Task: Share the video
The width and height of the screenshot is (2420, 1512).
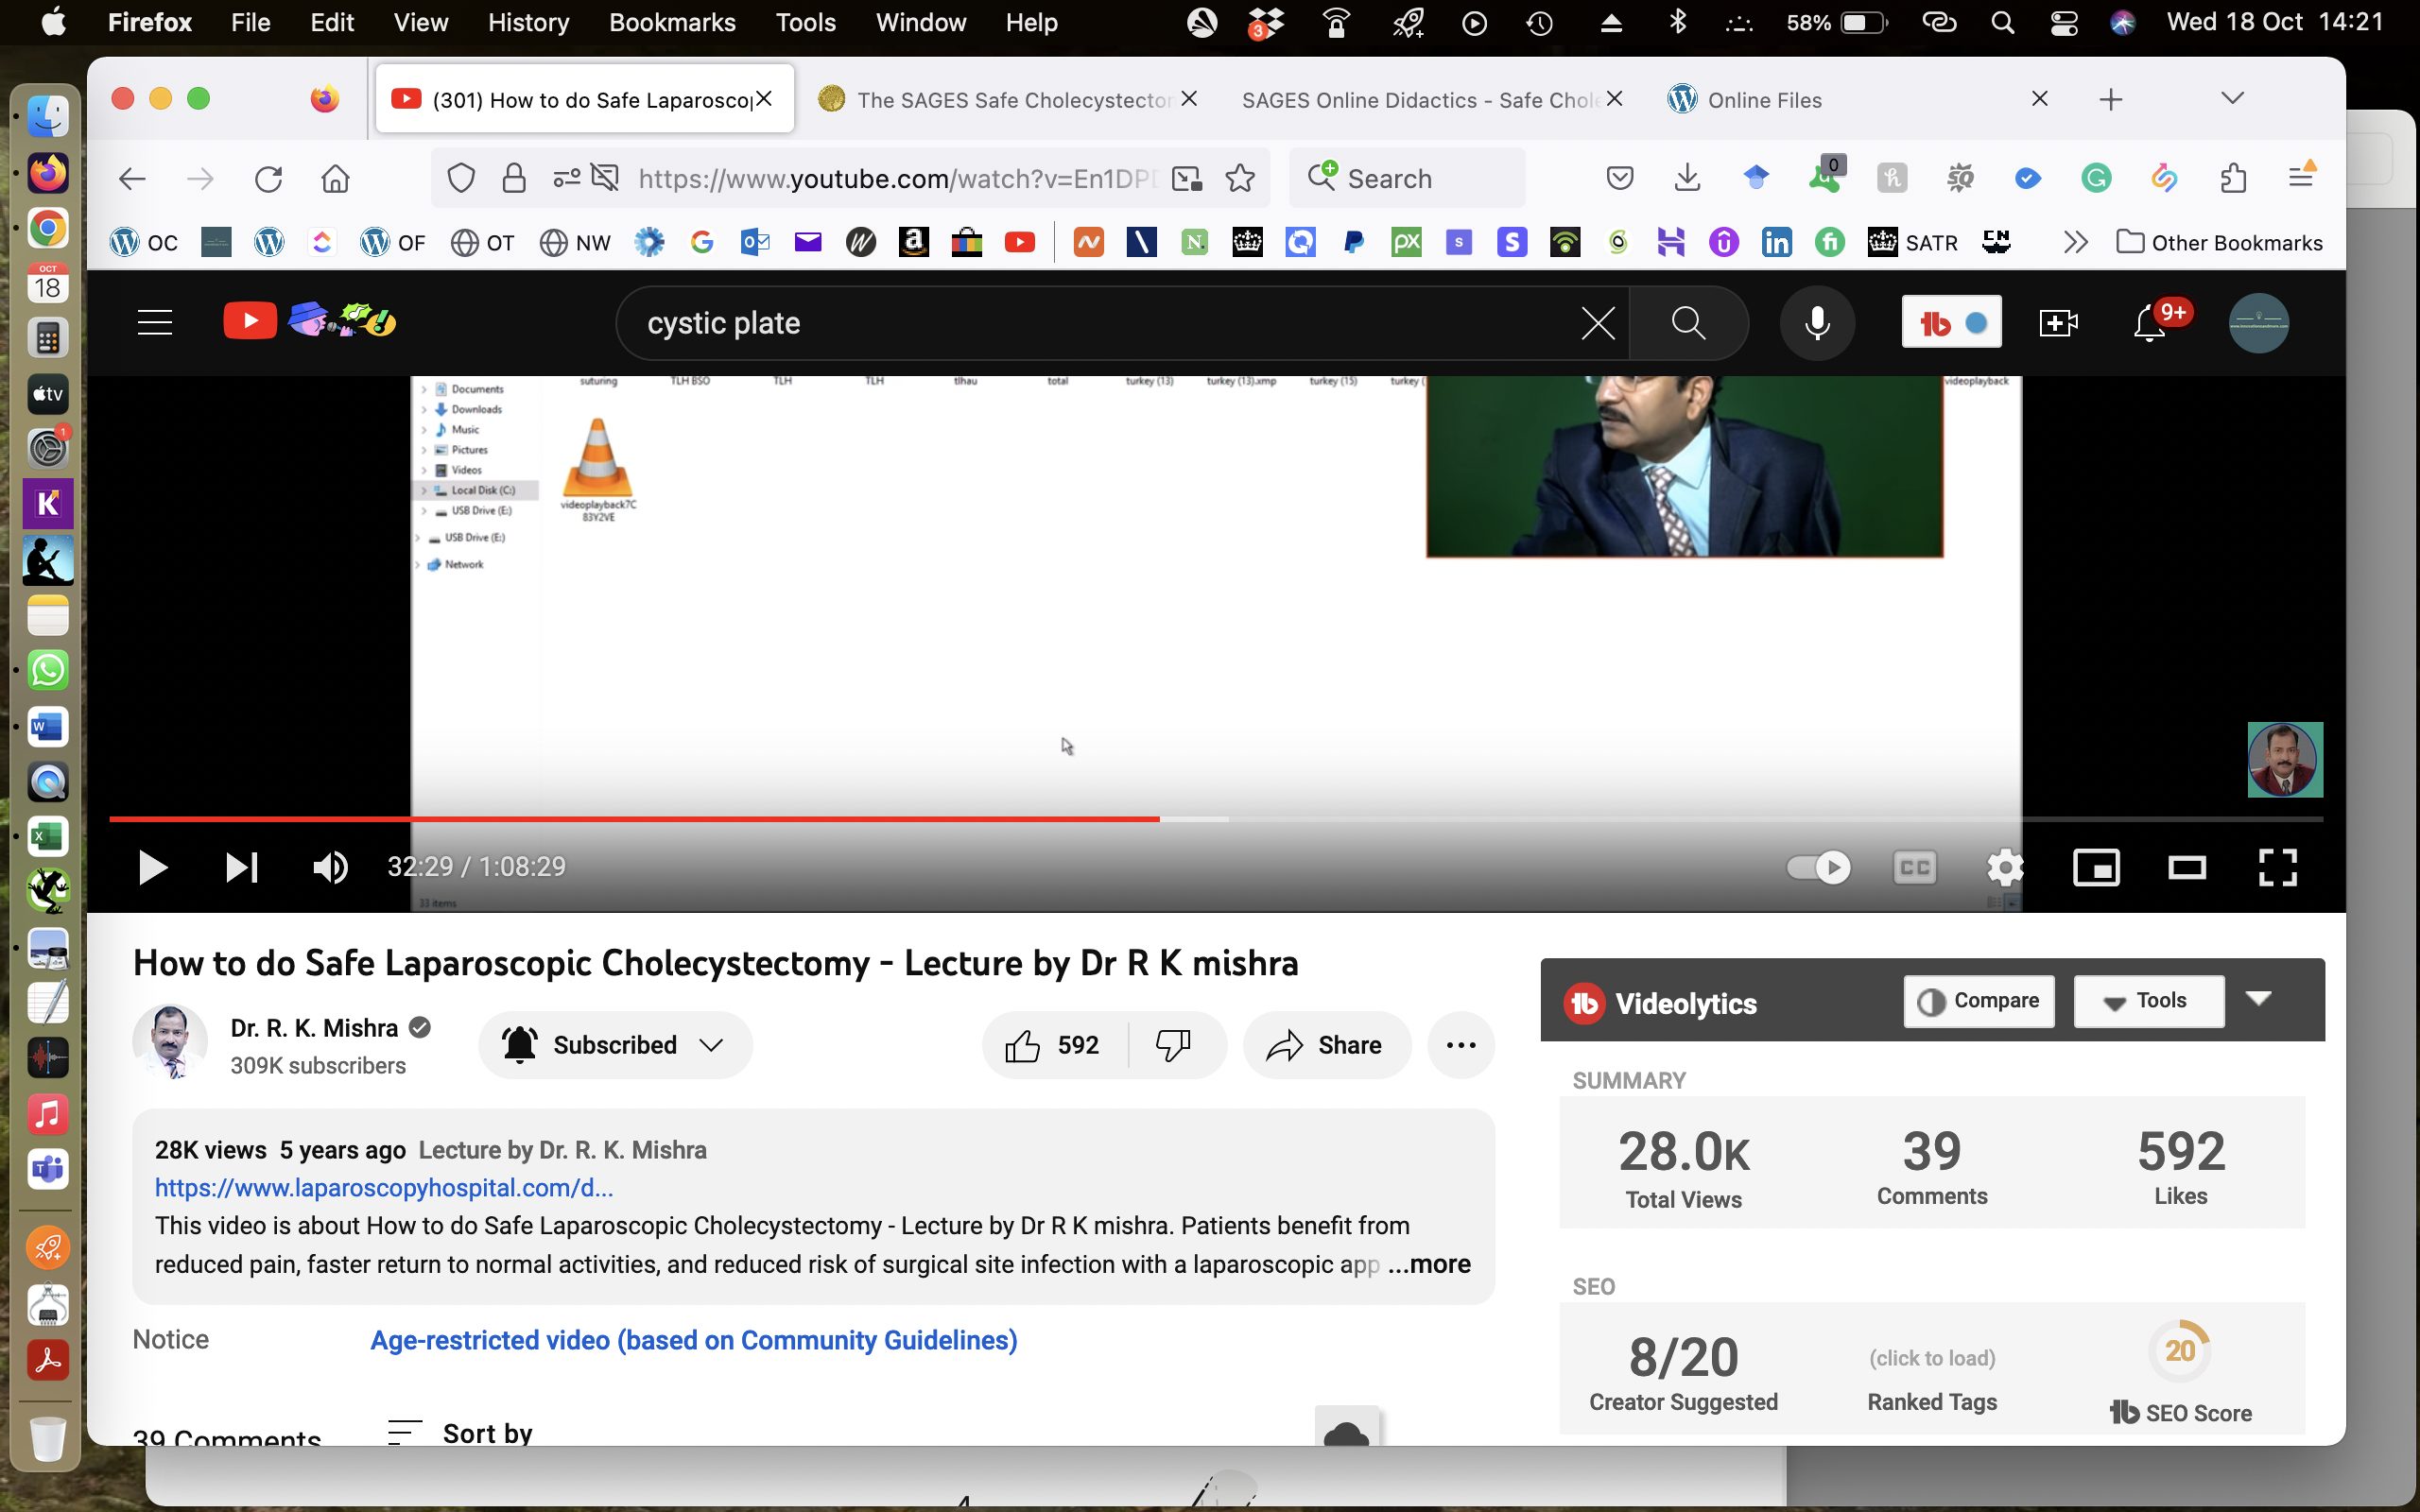Action: point(1326,1045)
